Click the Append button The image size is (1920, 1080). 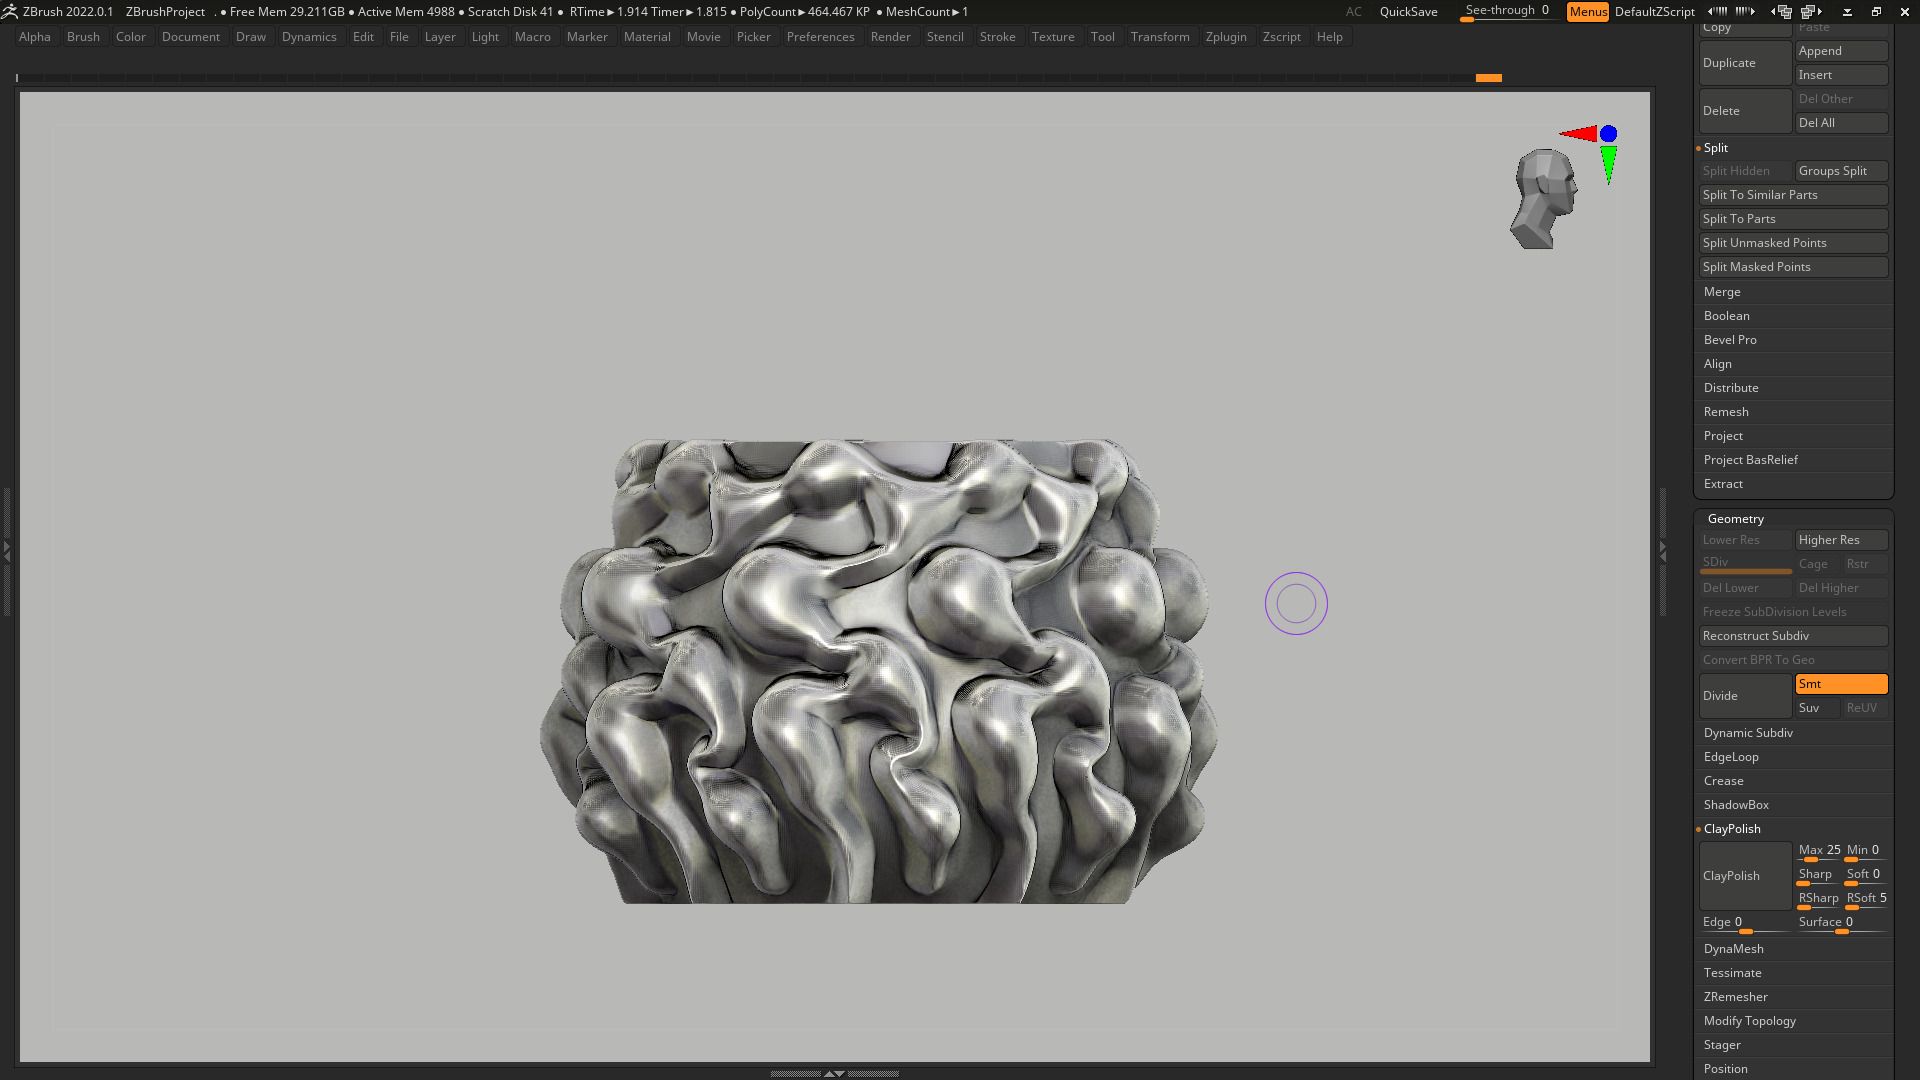[x=1841, y=51]
